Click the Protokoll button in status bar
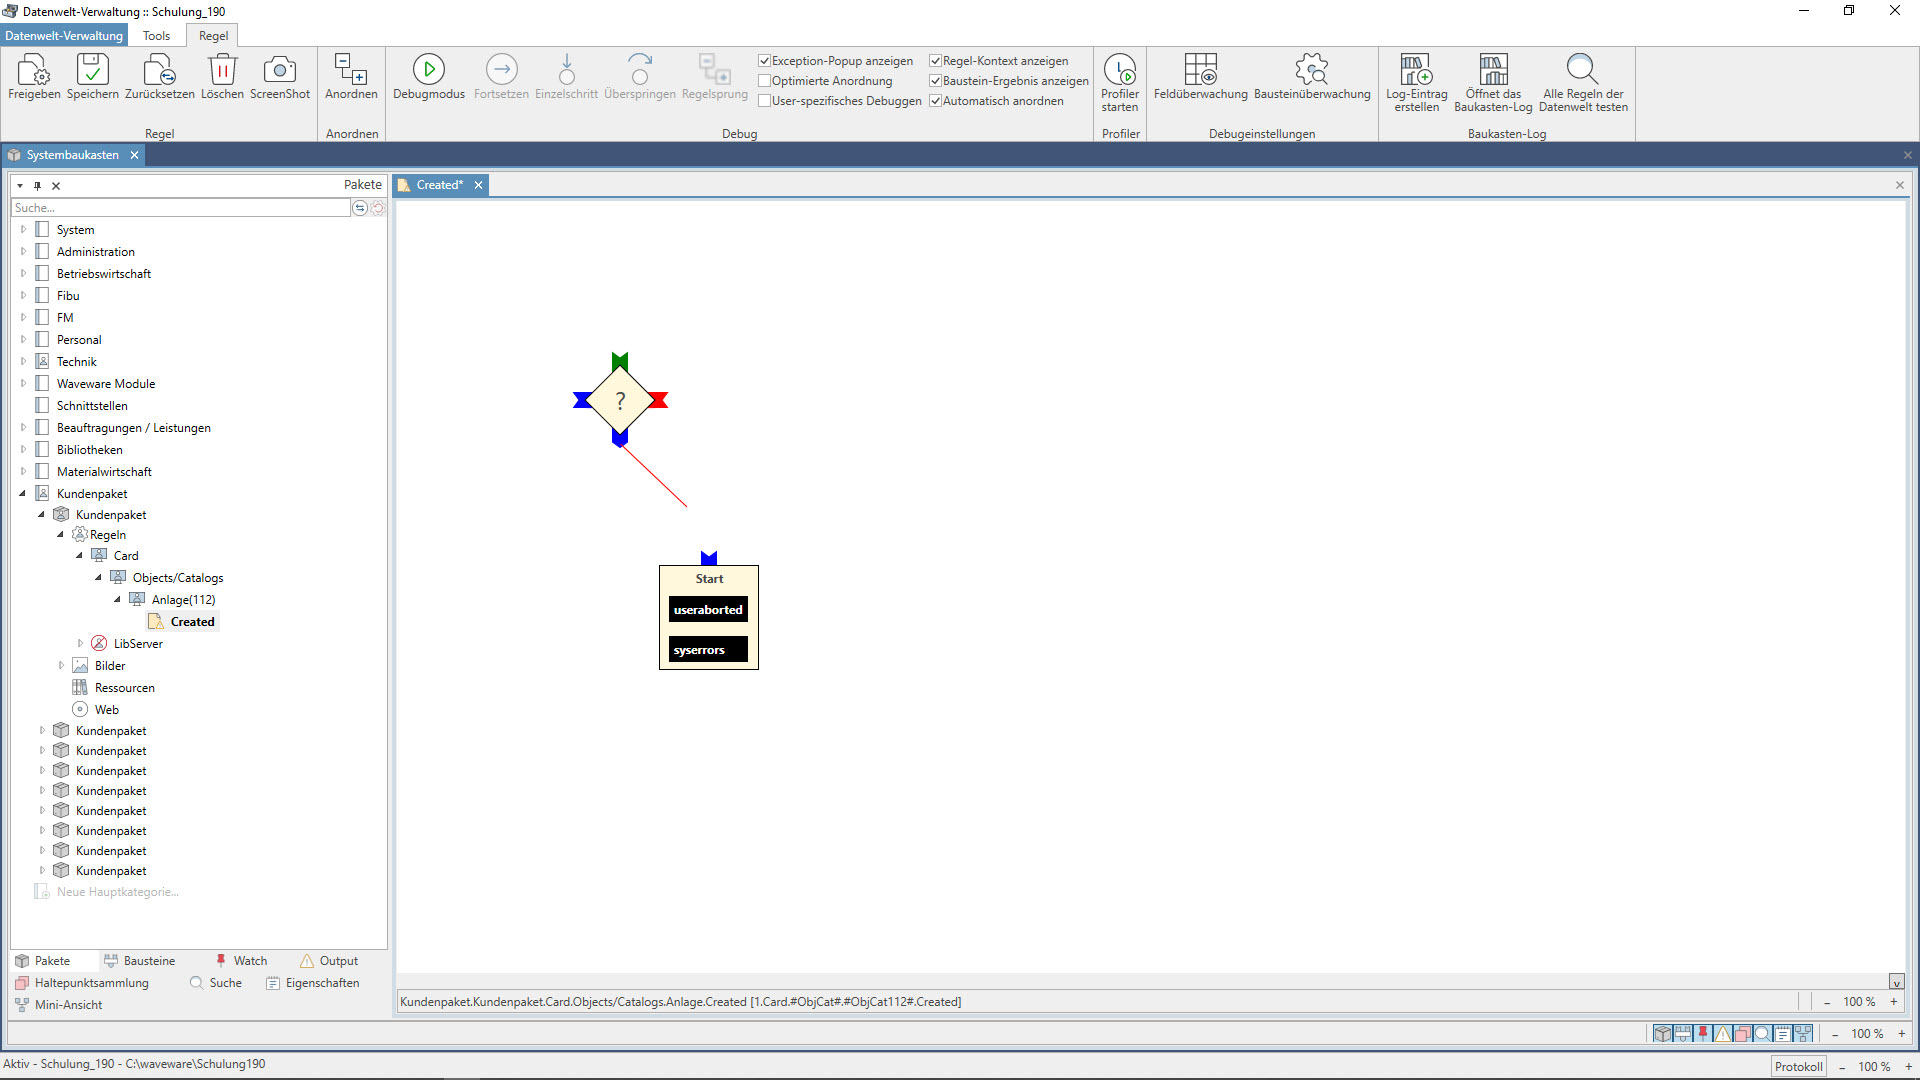This screenshot has height=1080, width=1920. tap(1798, 1066)
